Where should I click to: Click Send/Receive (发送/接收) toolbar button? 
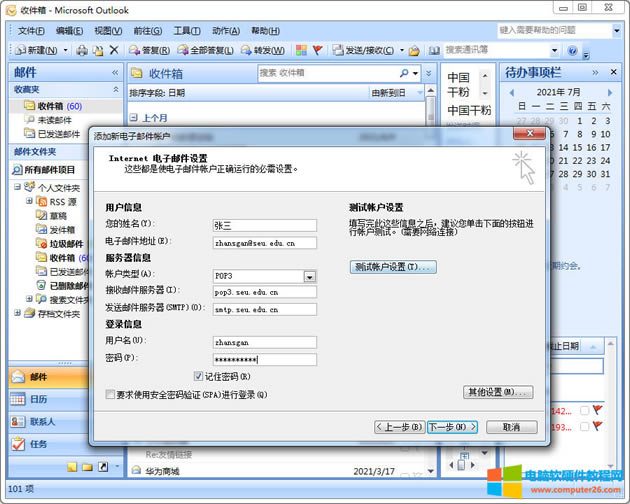pos(364,50)
